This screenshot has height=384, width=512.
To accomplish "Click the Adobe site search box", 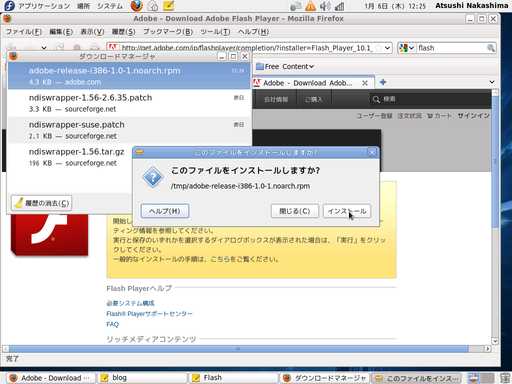I will [x=430, y=99].
